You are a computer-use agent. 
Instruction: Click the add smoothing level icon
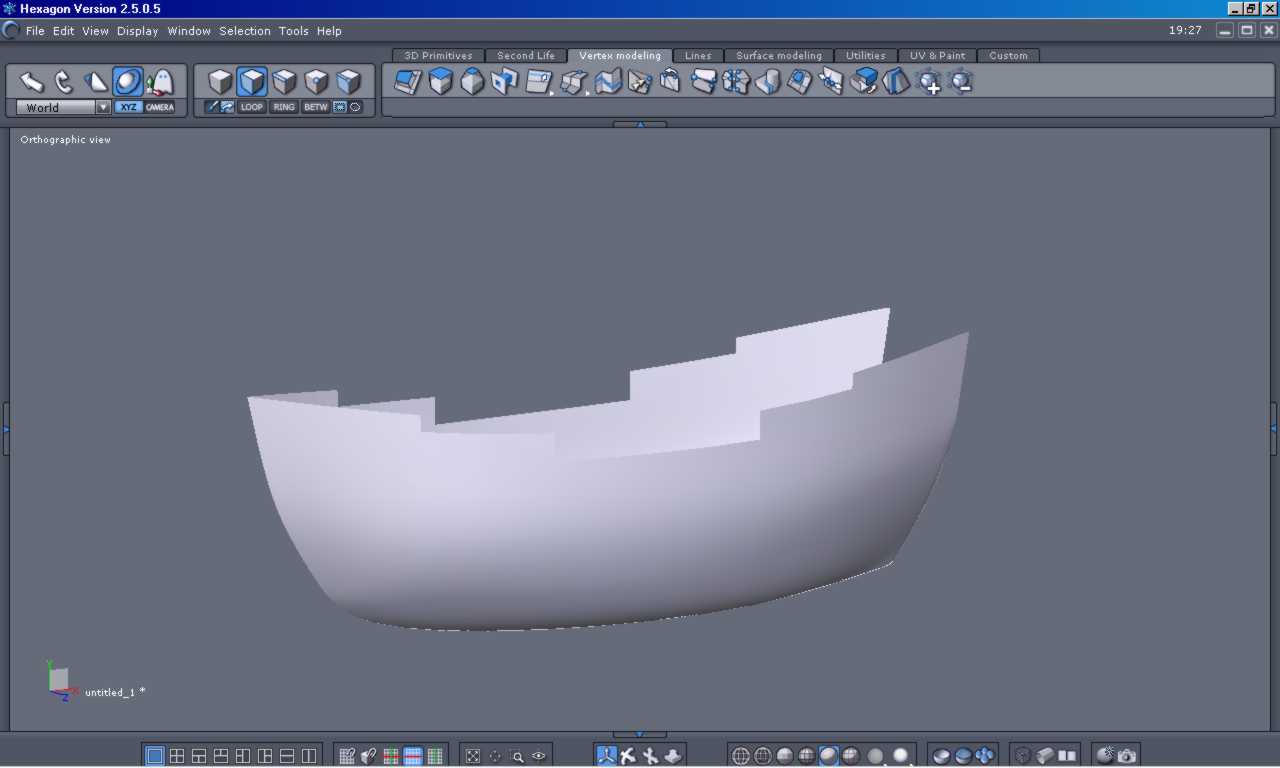pyautogui.click(x=929, y=82)
